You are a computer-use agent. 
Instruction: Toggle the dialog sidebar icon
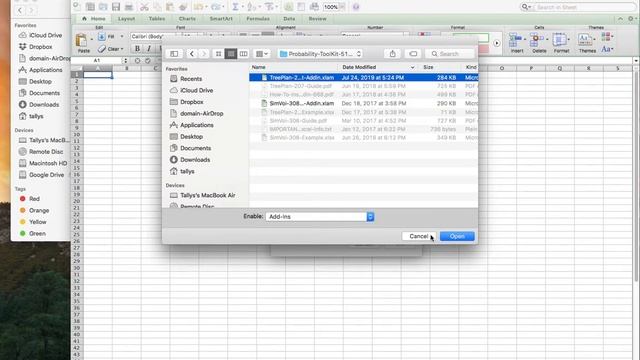174,54
